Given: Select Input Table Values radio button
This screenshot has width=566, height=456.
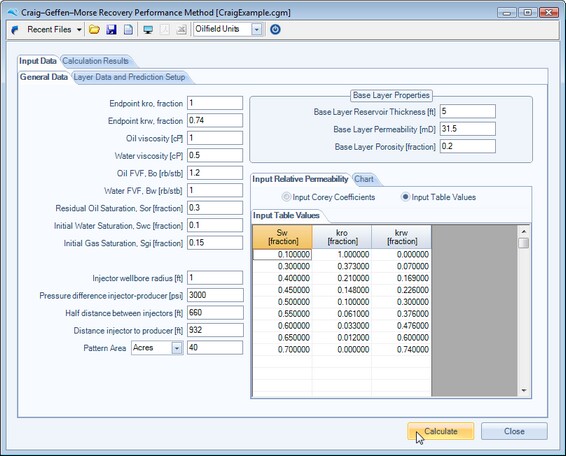Looking at the screenshot, I should click(x=405, y=197).
